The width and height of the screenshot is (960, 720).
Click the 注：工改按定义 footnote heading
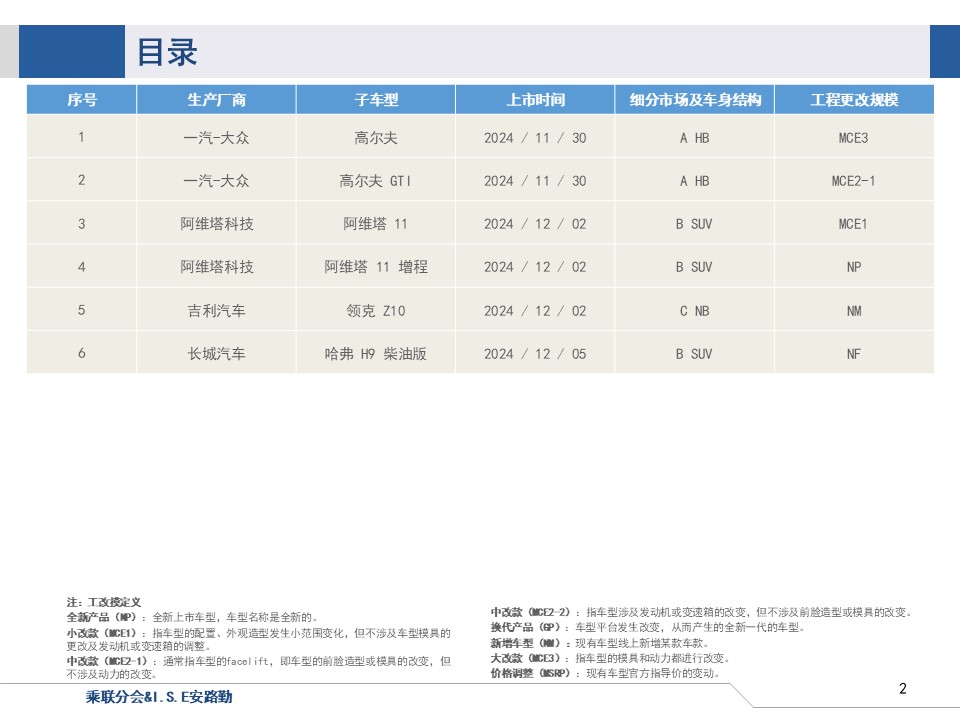(103, 602)
